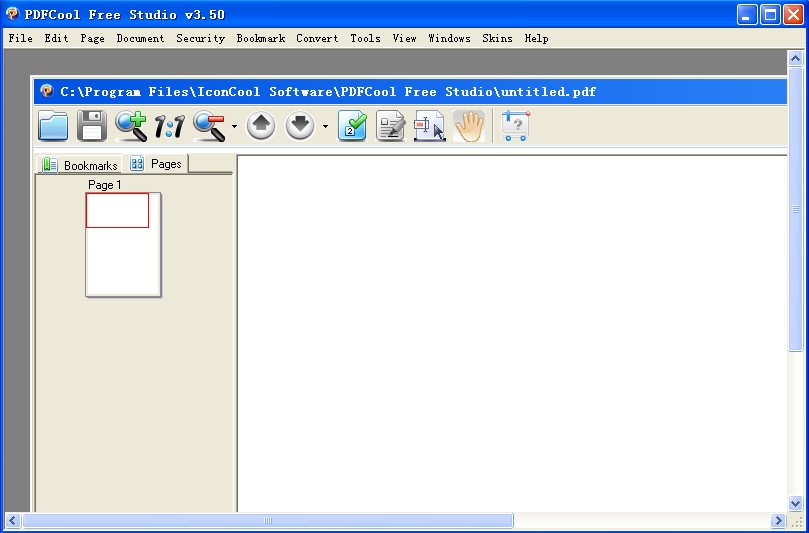Switch to the Pages tab
Image resolution: width=809 pixels, height=533 pixels.
coord(156,164)
